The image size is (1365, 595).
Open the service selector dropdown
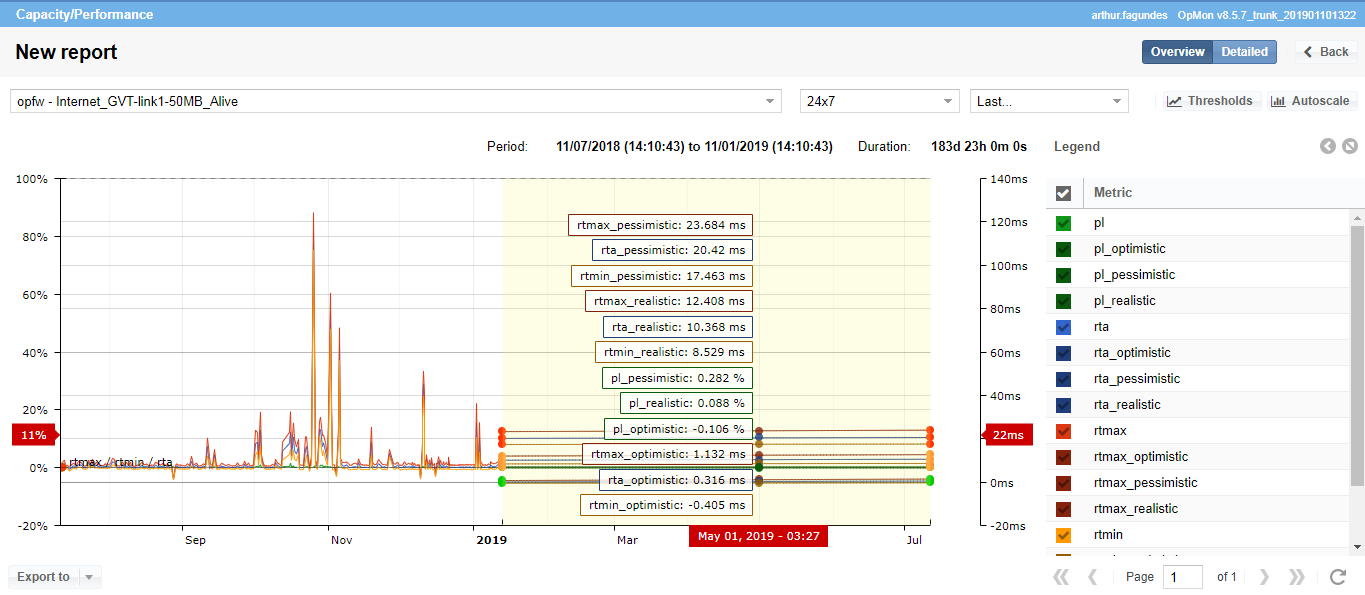(x=396, y=101)
